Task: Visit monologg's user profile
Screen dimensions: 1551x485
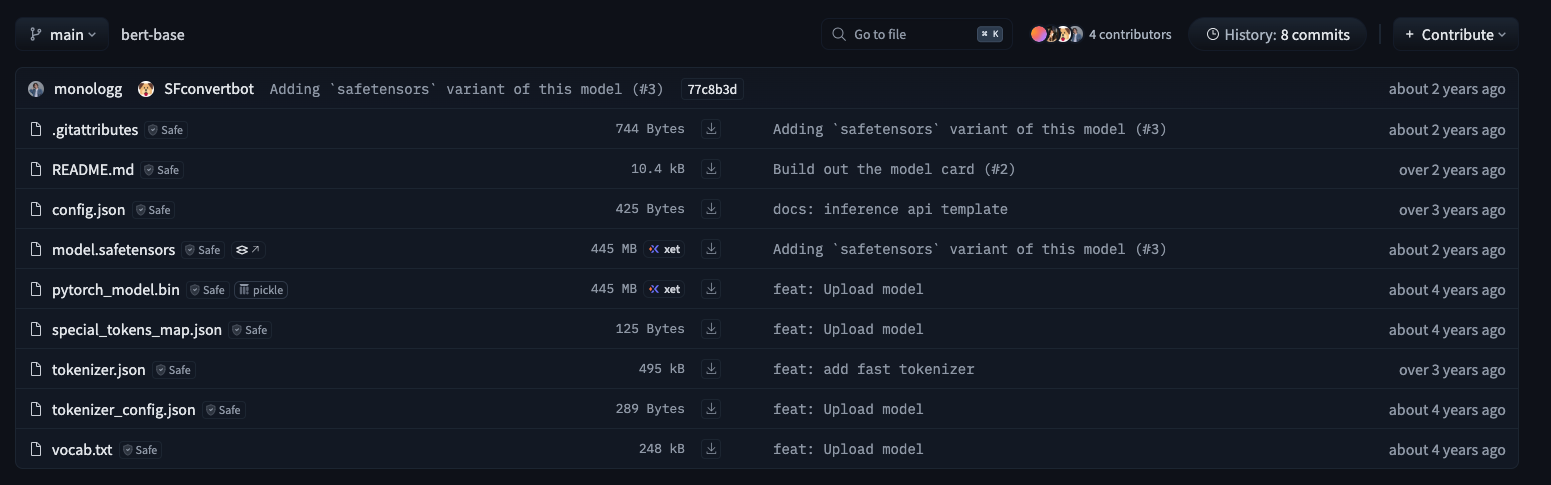Action: tap(88, 89)
